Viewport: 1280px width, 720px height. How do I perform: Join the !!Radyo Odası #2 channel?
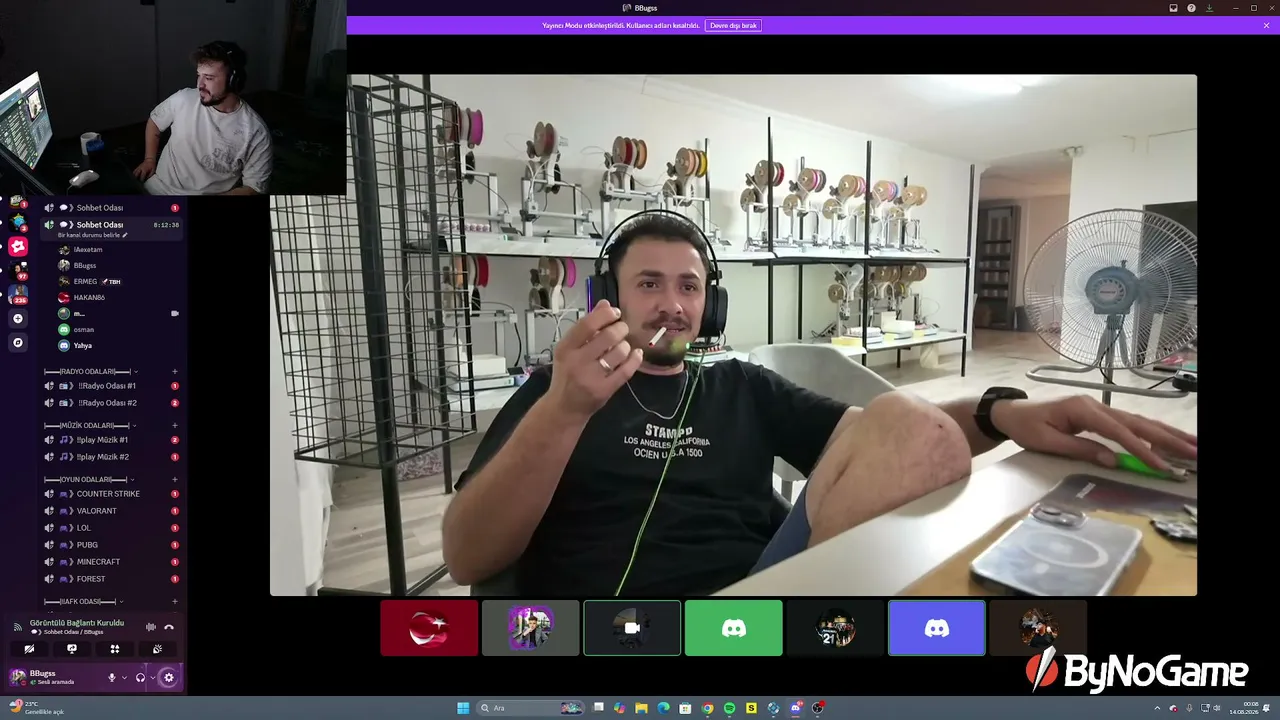111,403
